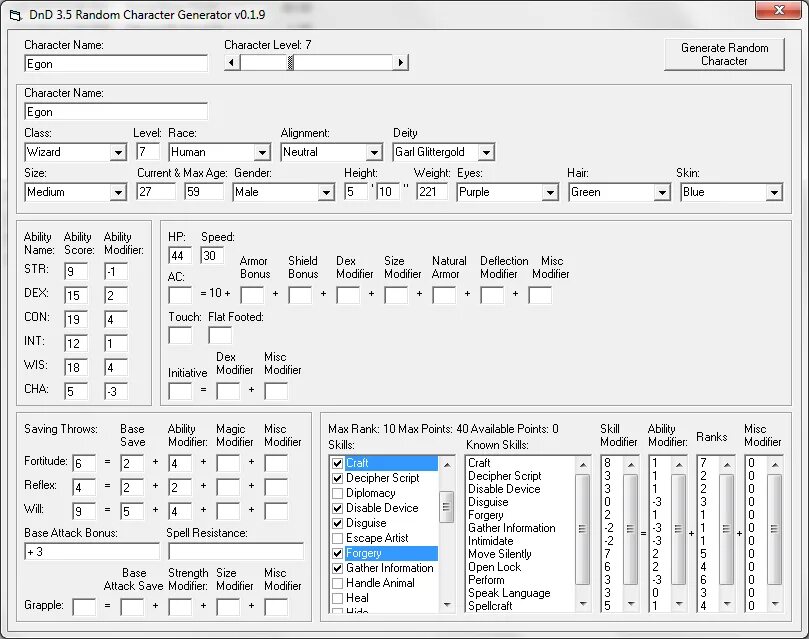Screen dimensions: 809x639
Task: Click the Skills list scroll up arrow
Action: (x=447, y=465)
